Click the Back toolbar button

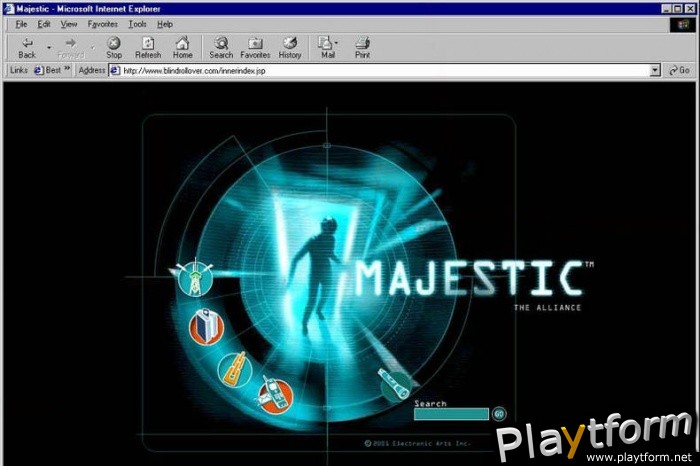point(27,48)
